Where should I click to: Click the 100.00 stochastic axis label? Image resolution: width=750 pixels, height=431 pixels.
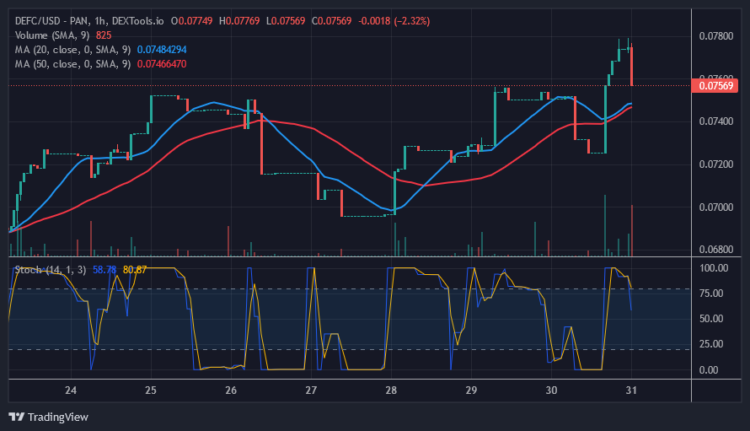coord(714,268)
